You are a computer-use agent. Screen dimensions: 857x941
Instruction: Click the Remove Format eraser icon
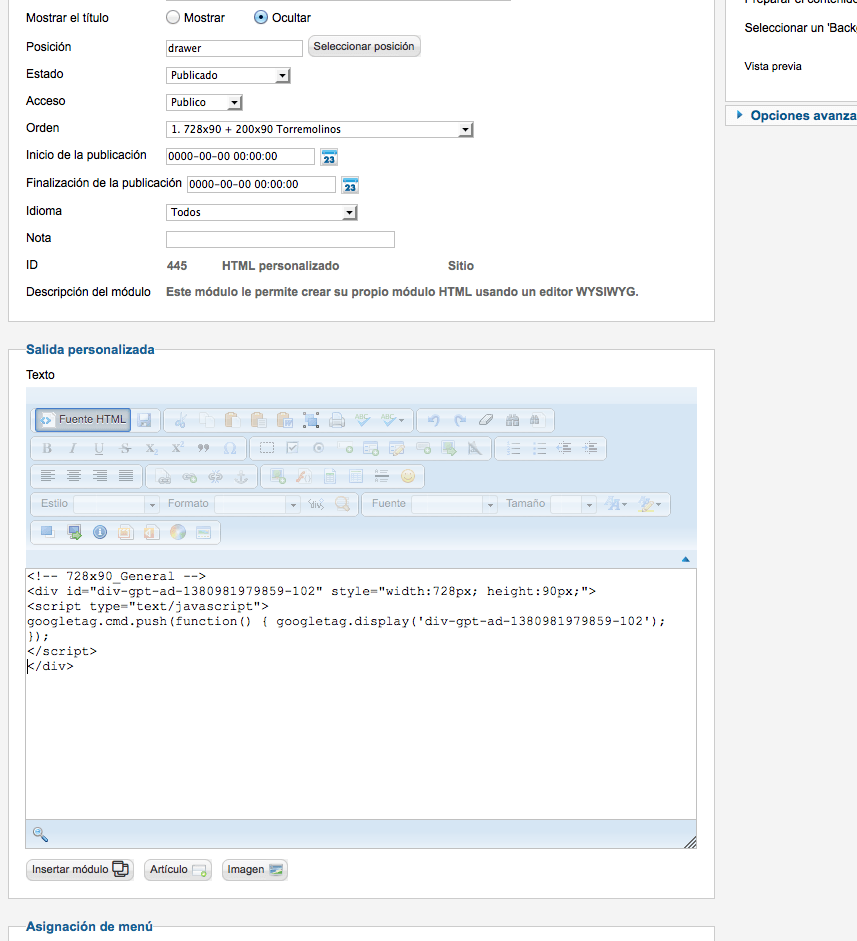[486, 420]
